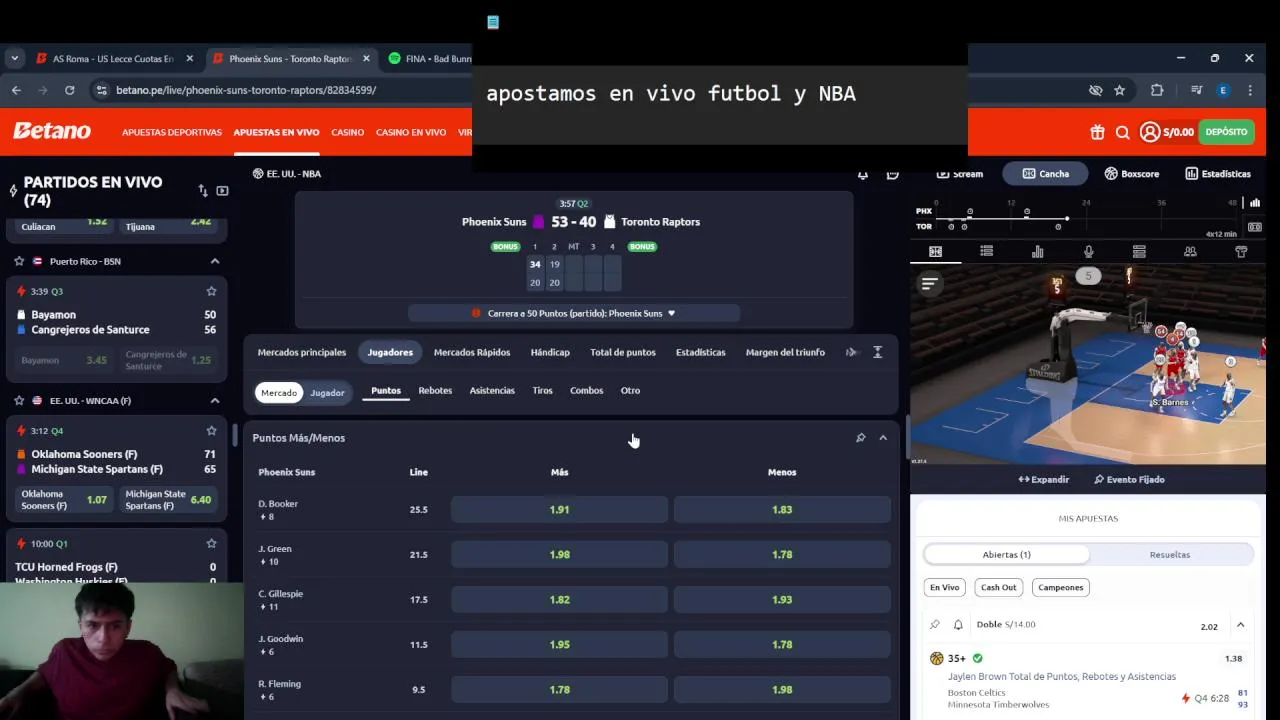Open the user account balance icon
This screenshot has width=1280, height=720.
[1150, 132]
